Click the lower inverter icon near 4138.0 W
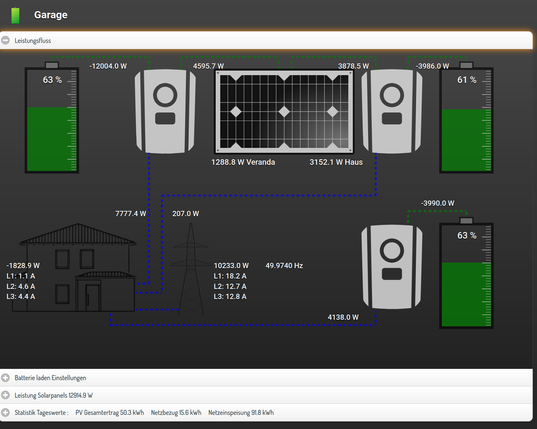The image size is (537, 429). pos(392,267)
